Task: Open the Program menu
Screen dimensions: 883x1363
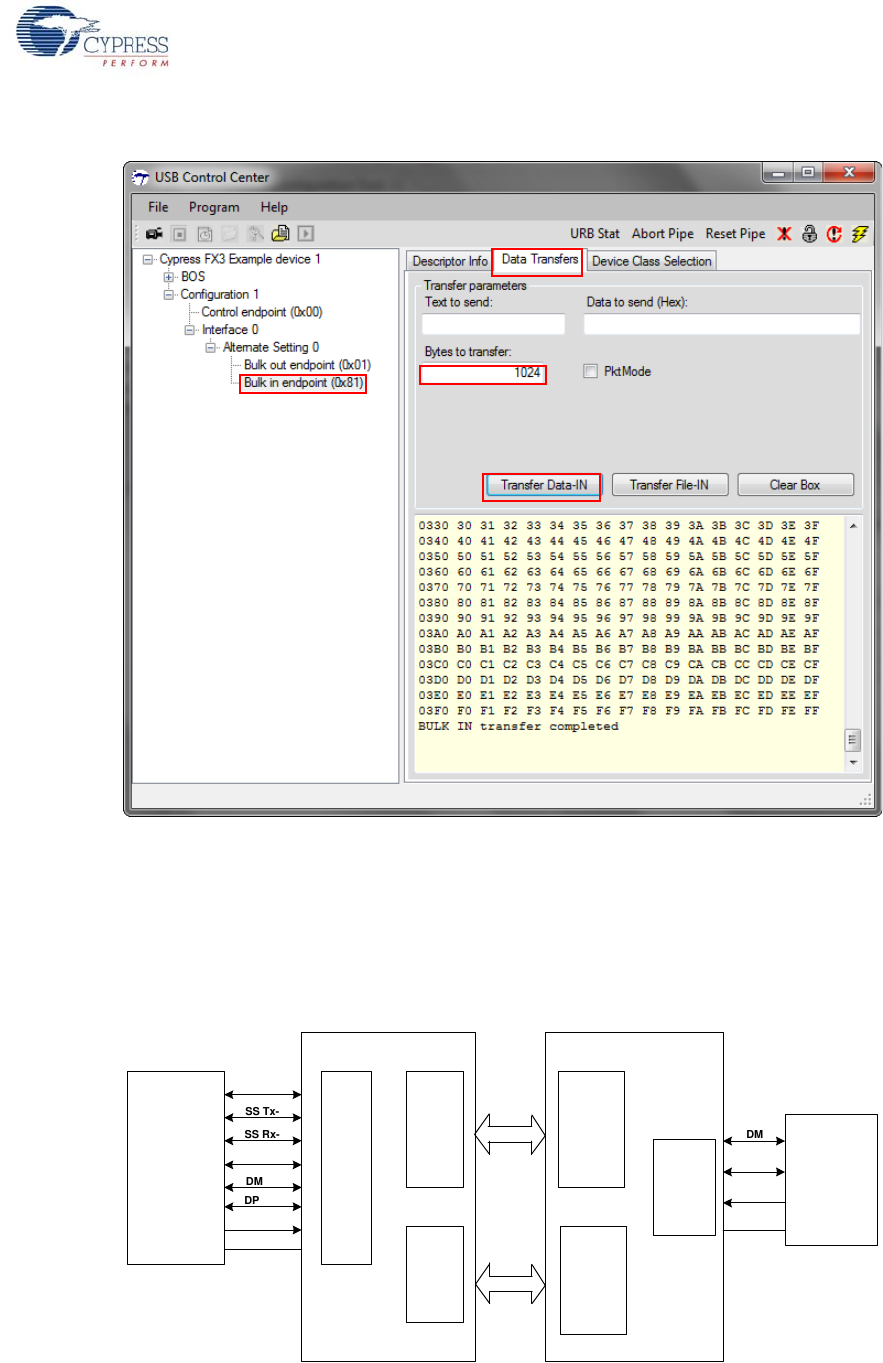Action: coord(214,207)
